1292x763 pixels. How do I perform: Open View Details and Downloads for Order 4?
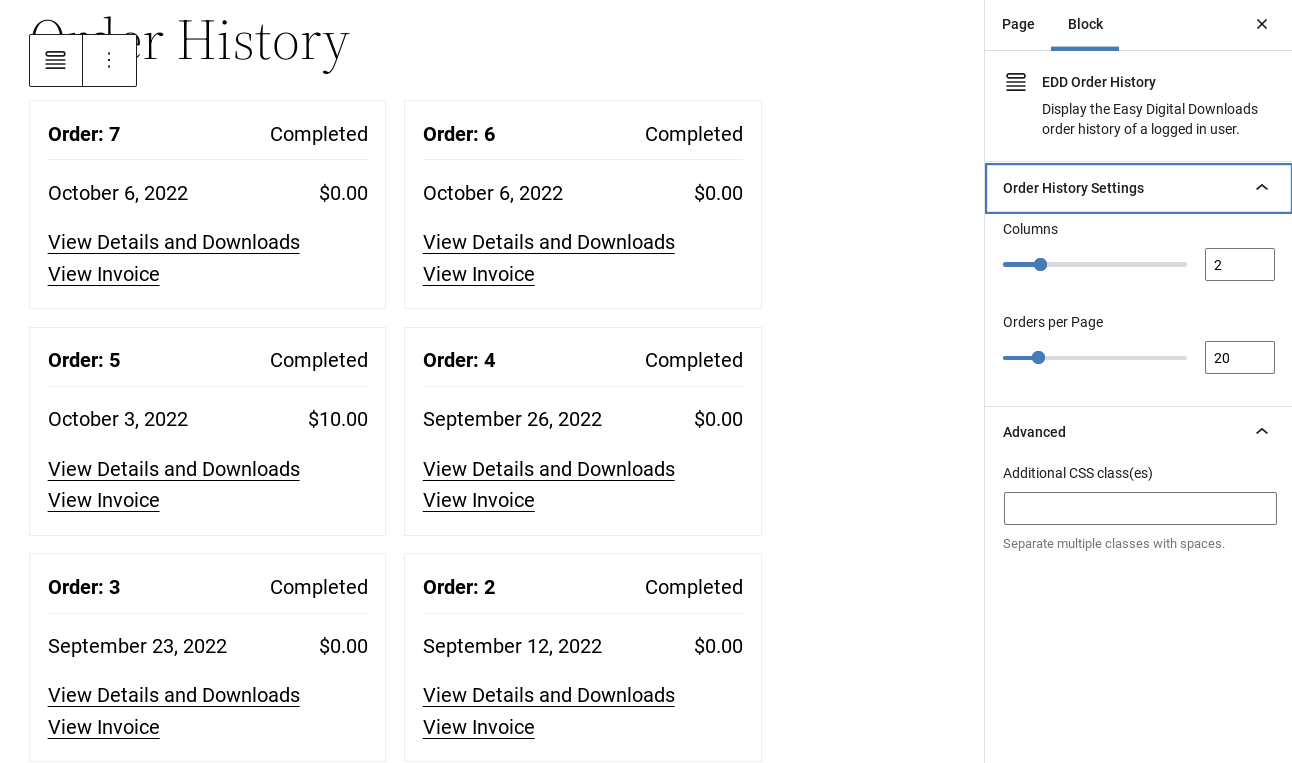[549, 470]
